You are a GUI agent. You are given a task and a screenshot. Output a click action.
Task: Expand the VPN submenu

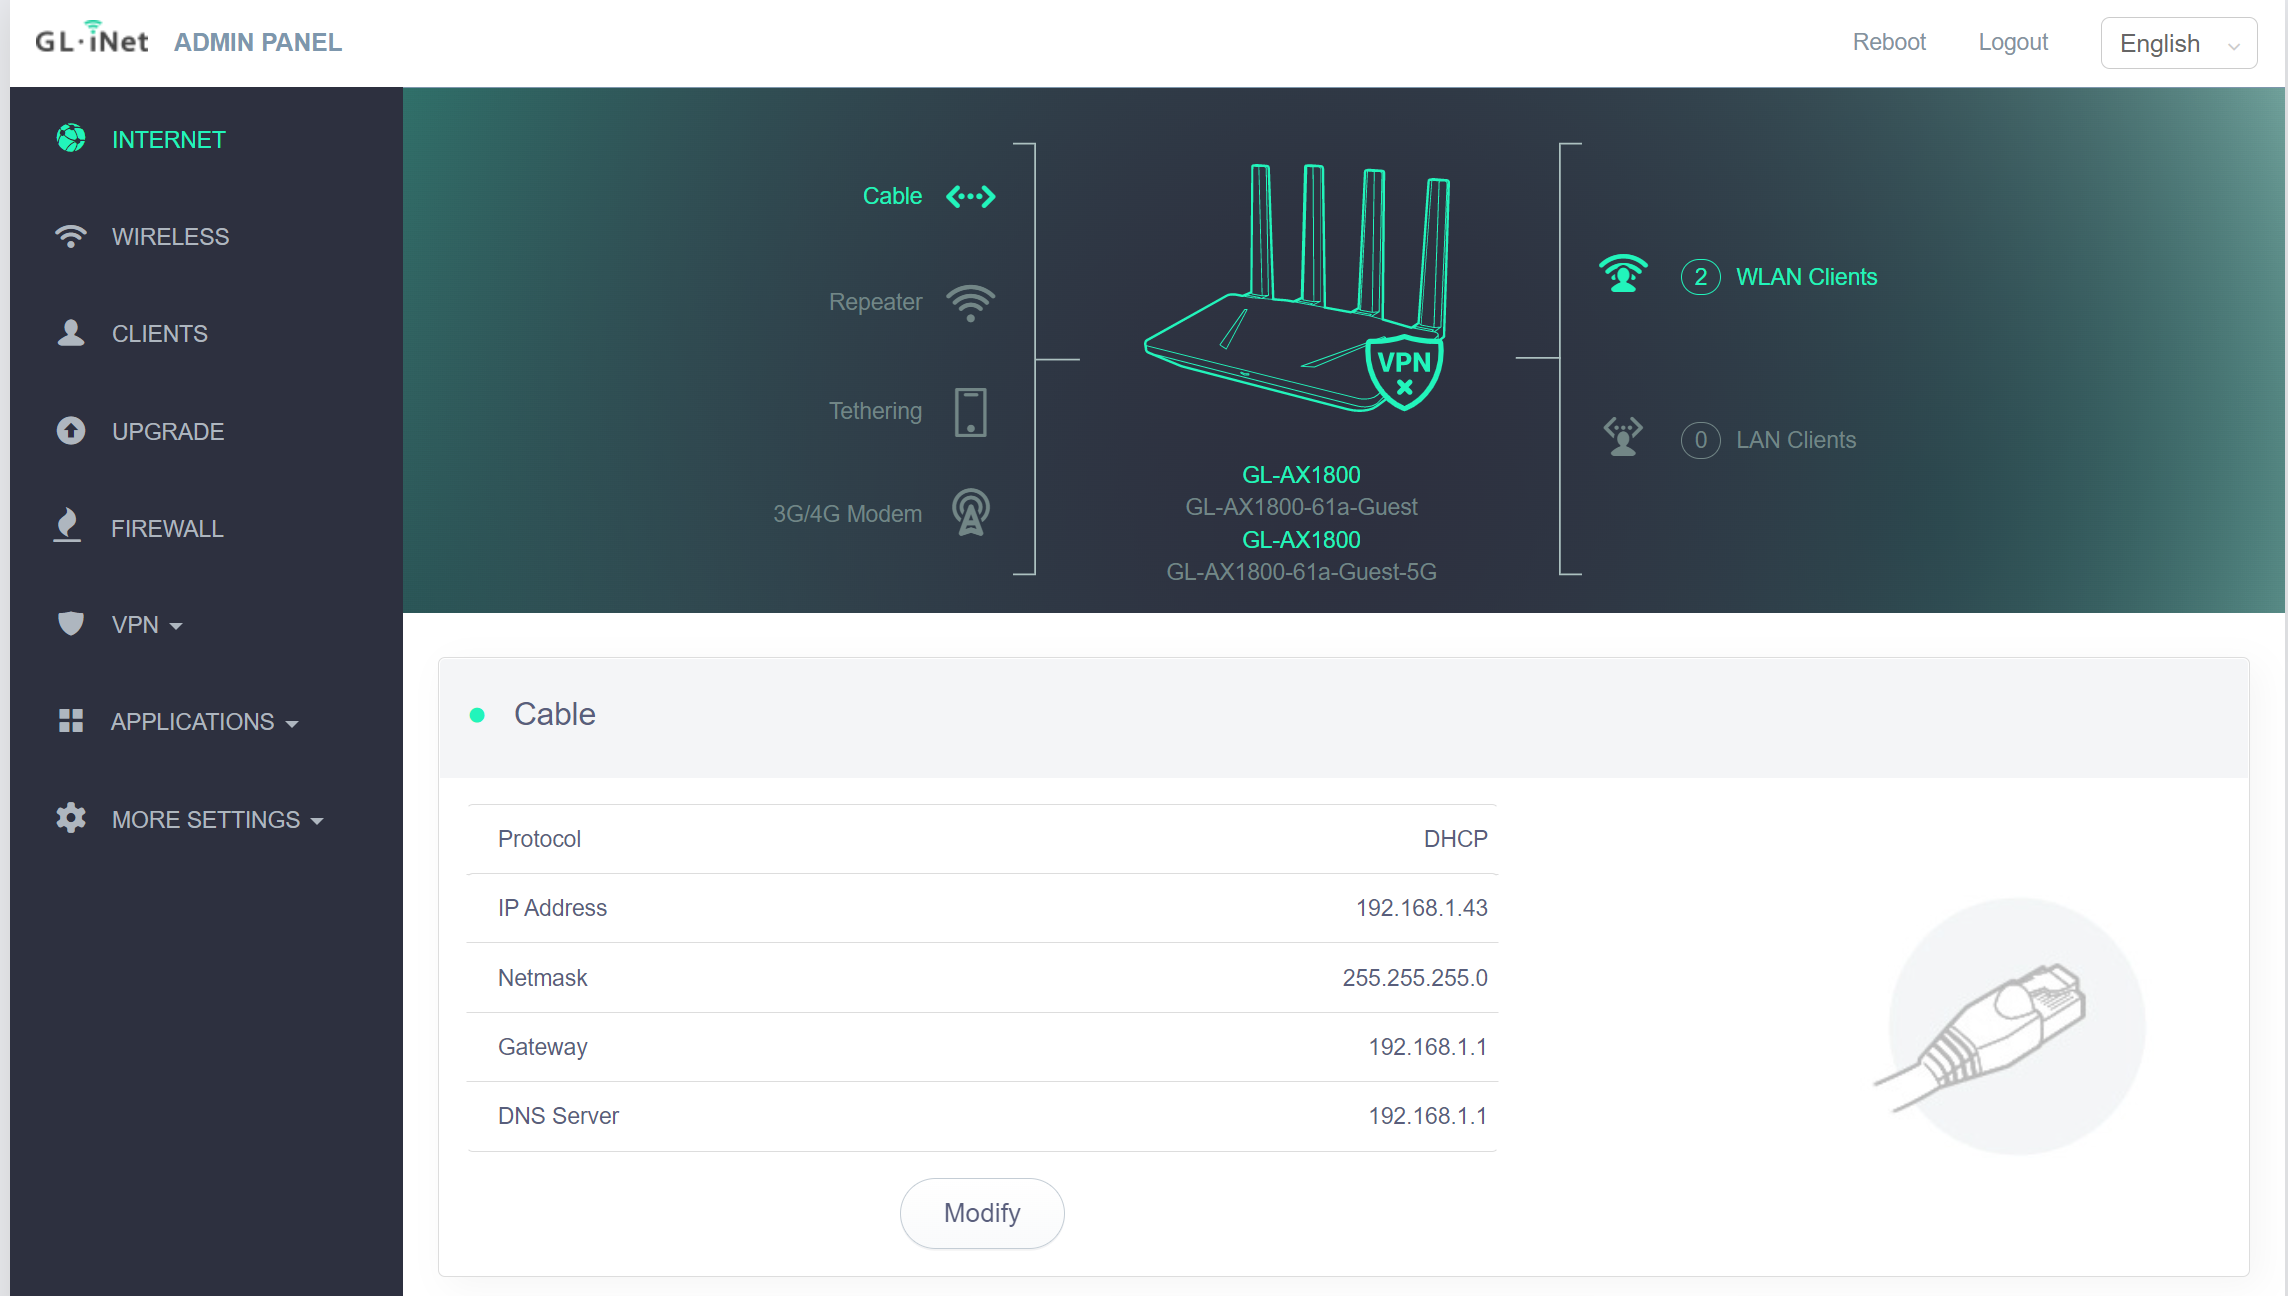147,624
